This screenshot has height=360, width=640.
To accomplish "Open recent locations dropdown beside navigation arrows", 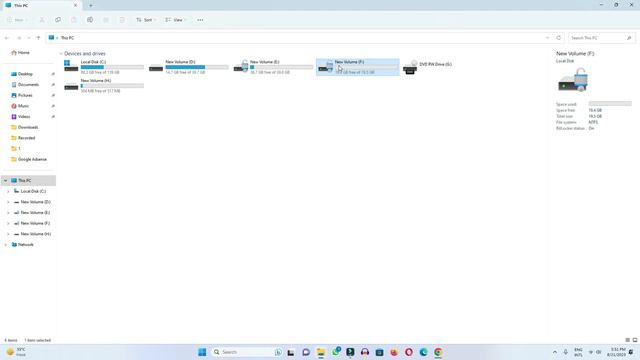I will (29, 38).
